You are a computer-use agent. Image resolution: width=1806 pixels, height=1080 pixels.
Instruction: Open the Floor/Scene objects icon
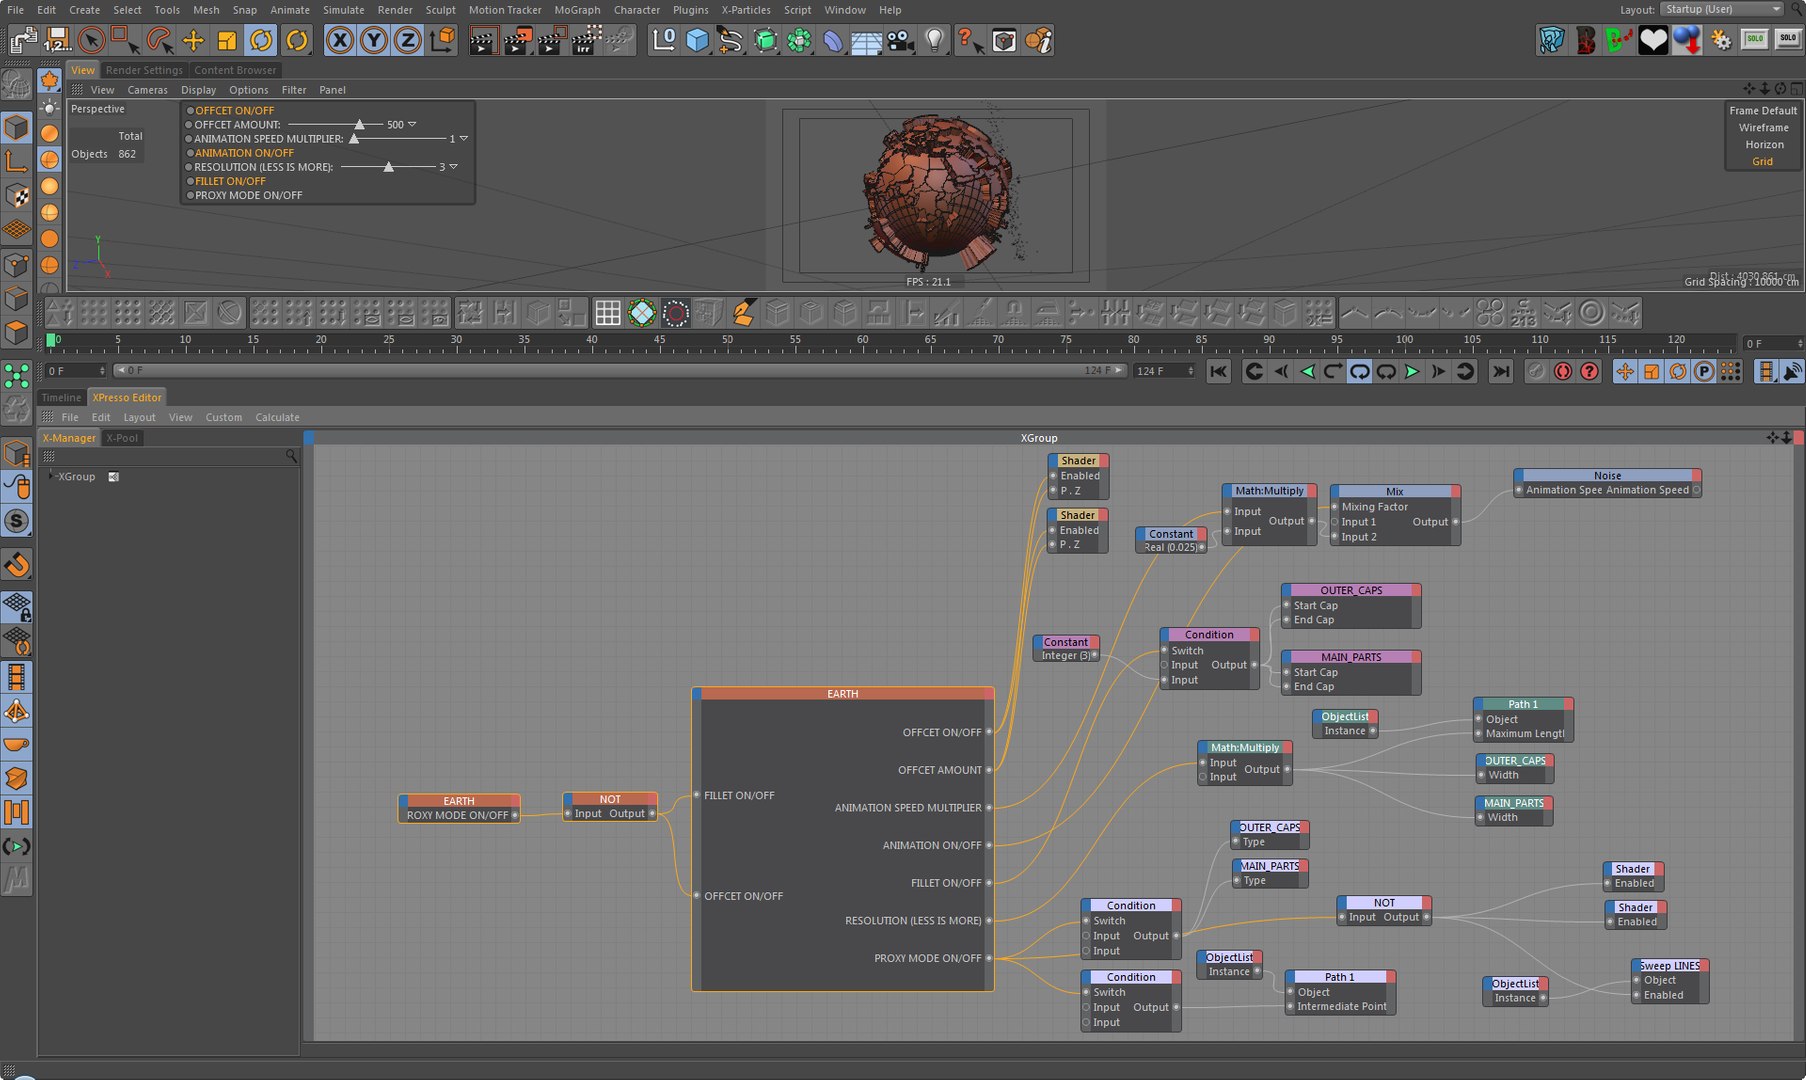click(866, 41)
